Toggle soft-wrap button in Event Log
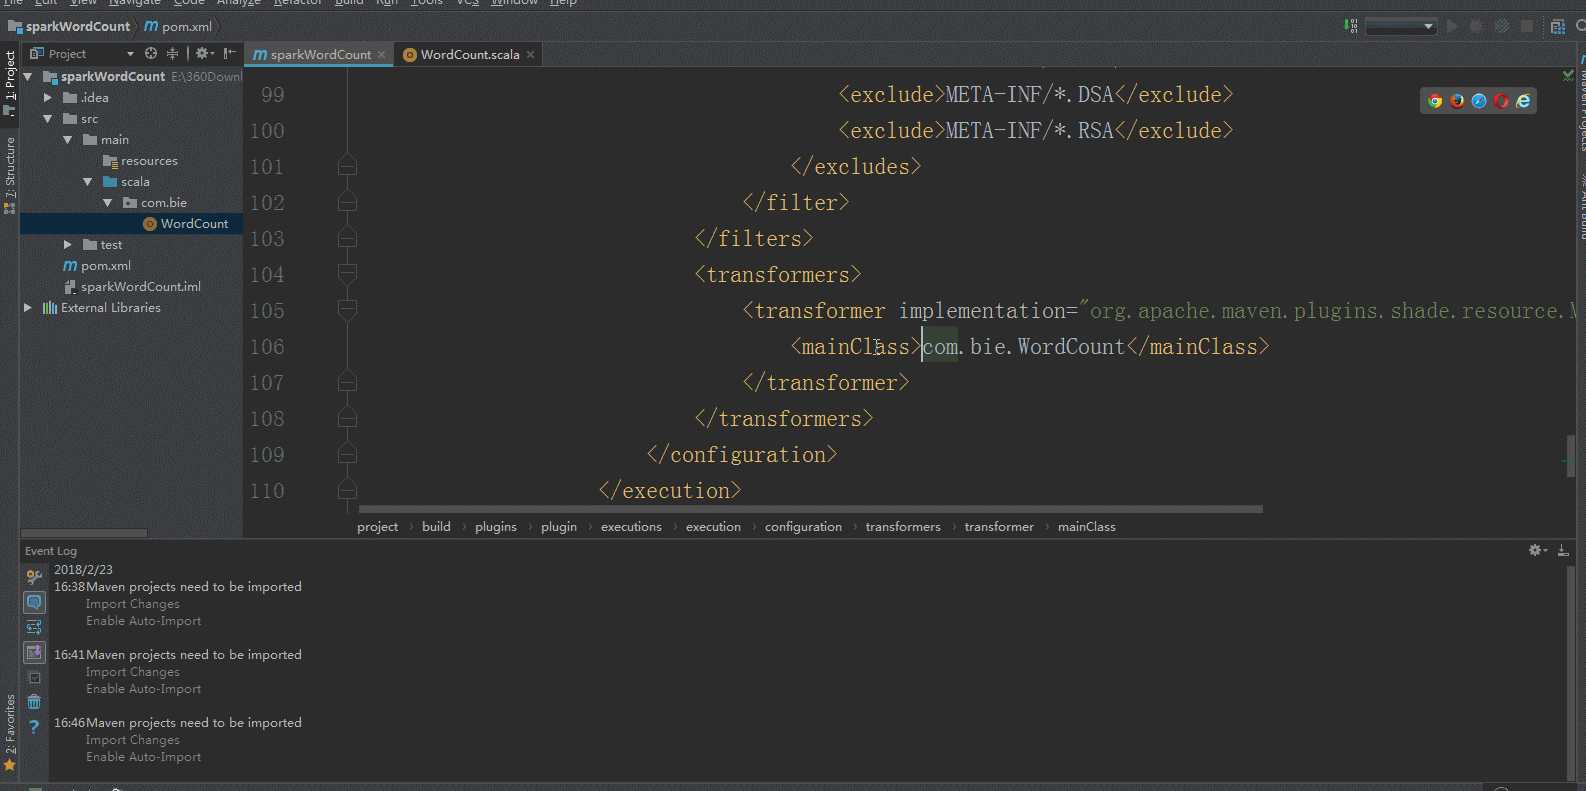The image size is (1586, 791). tap(34, 627)
